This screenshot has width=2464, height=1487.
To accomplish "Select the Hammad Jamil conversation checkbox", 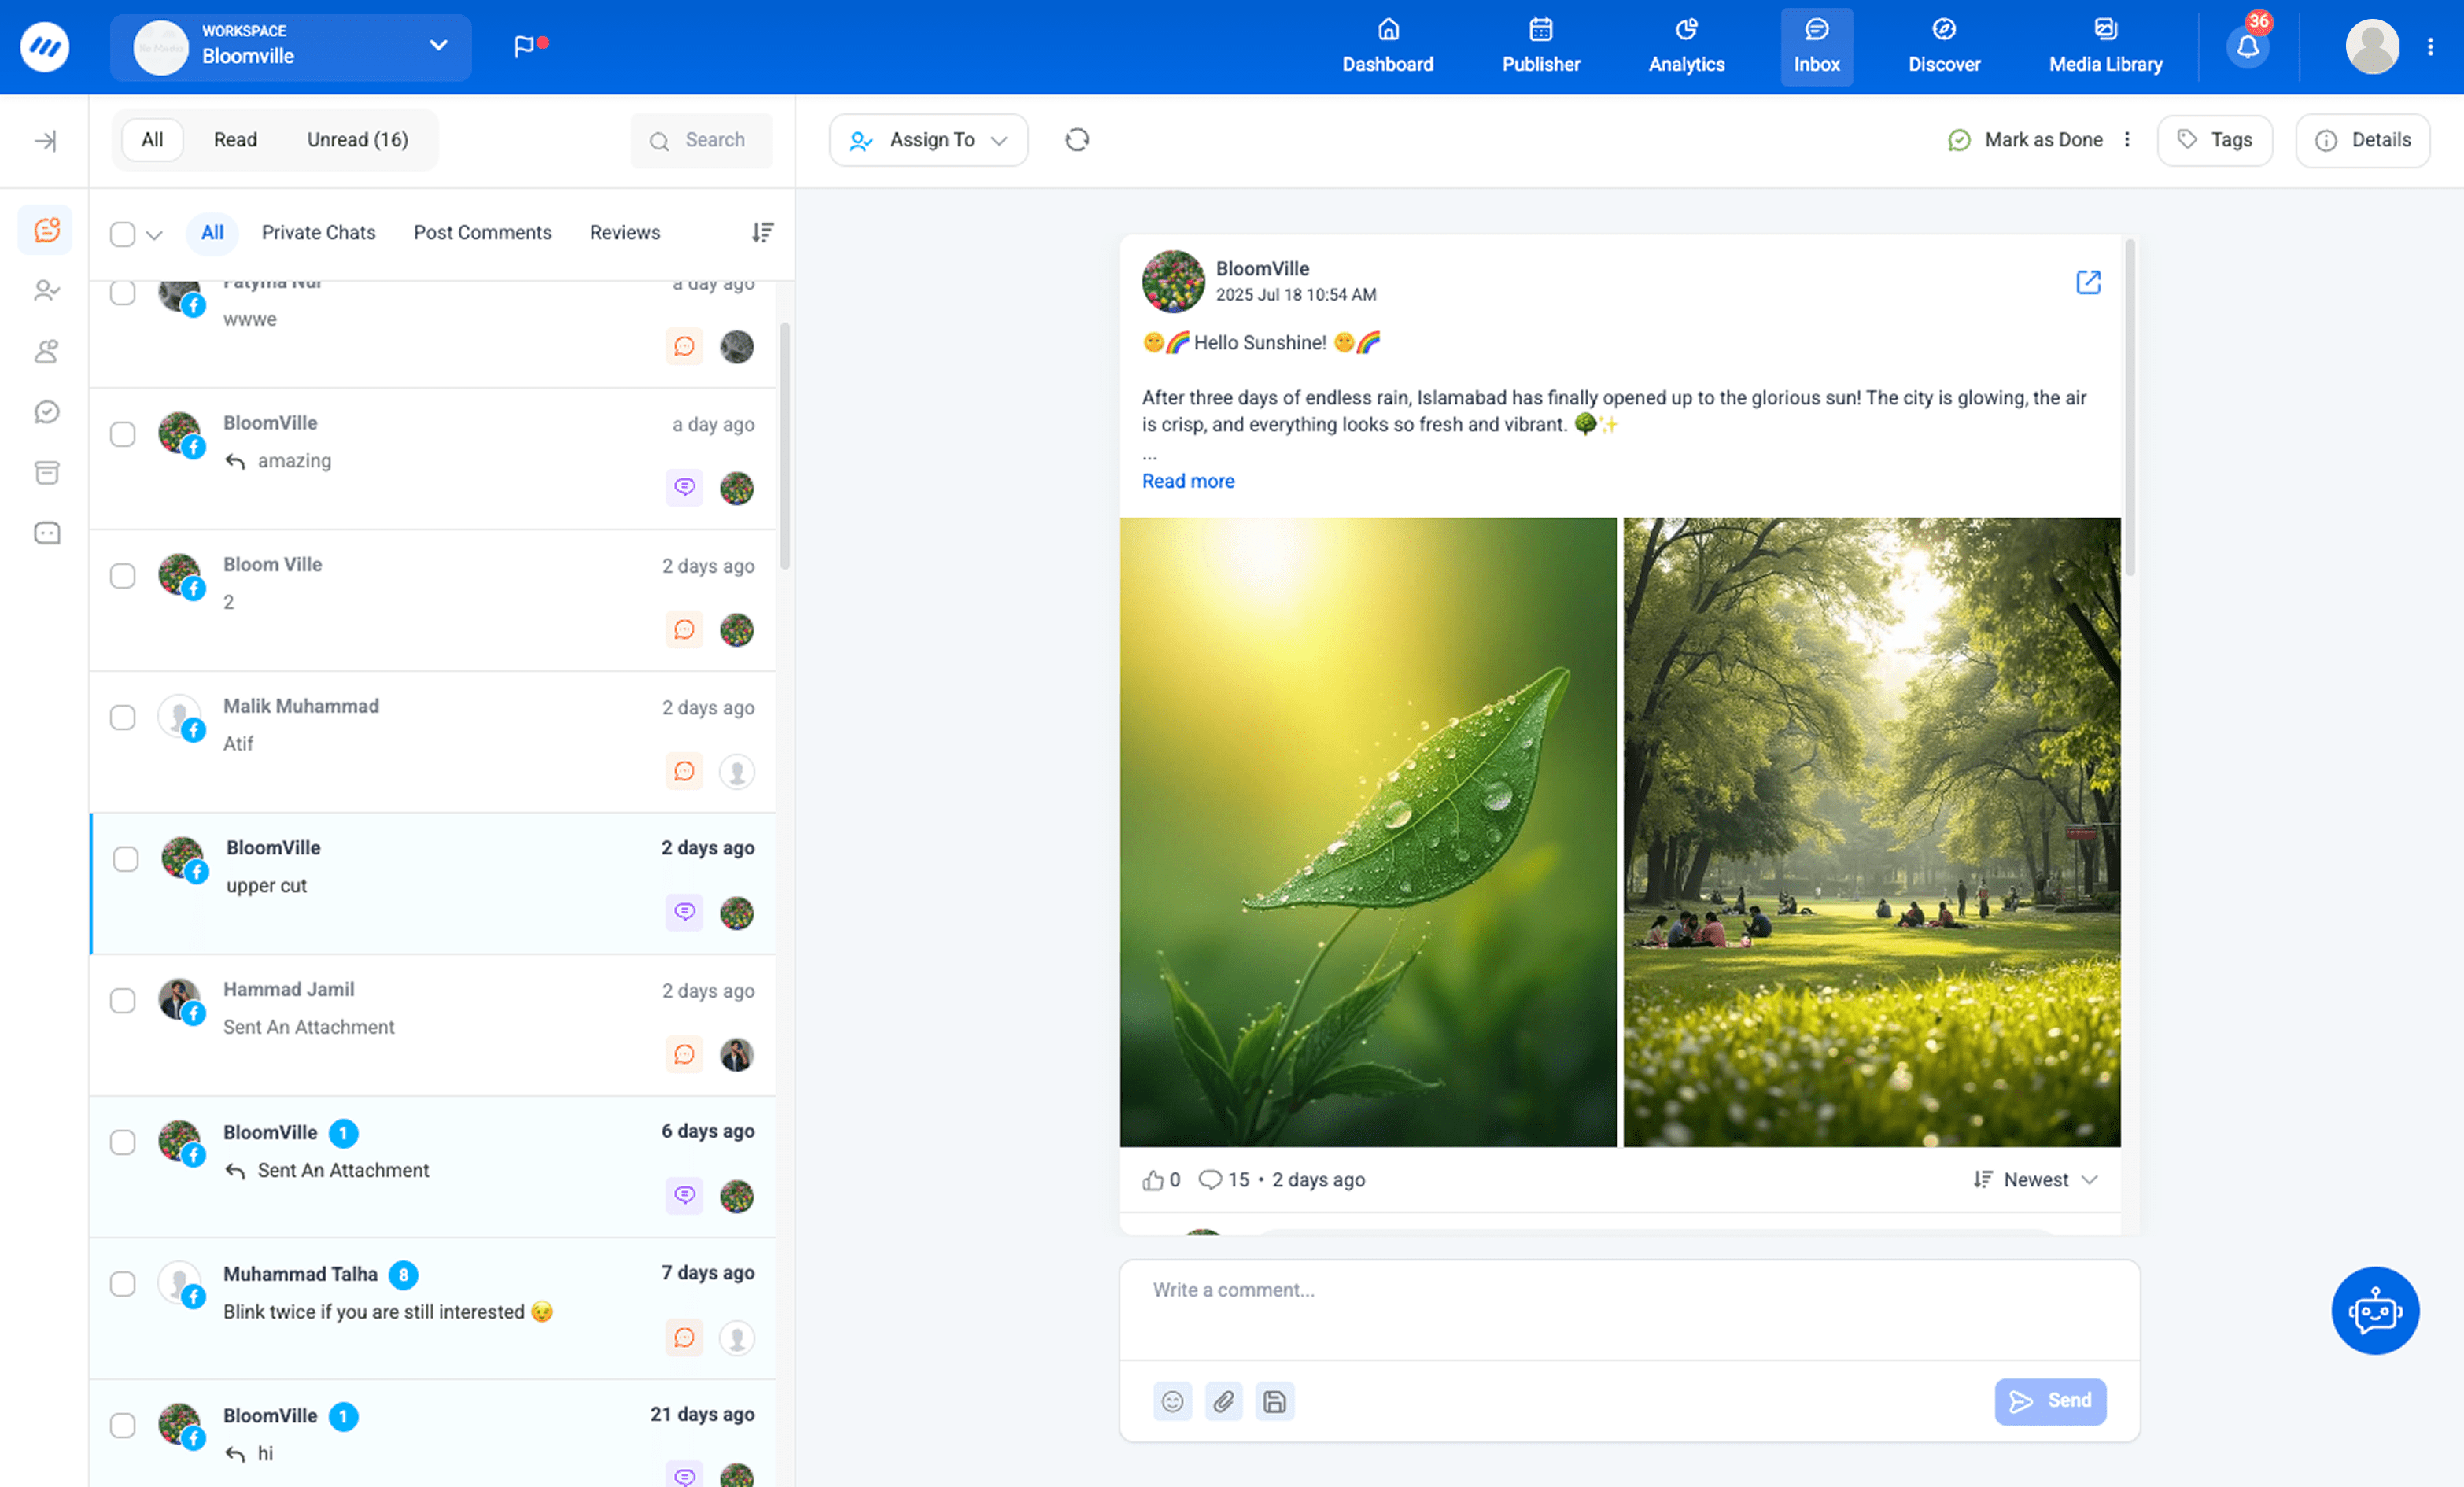I will 123,1000.
